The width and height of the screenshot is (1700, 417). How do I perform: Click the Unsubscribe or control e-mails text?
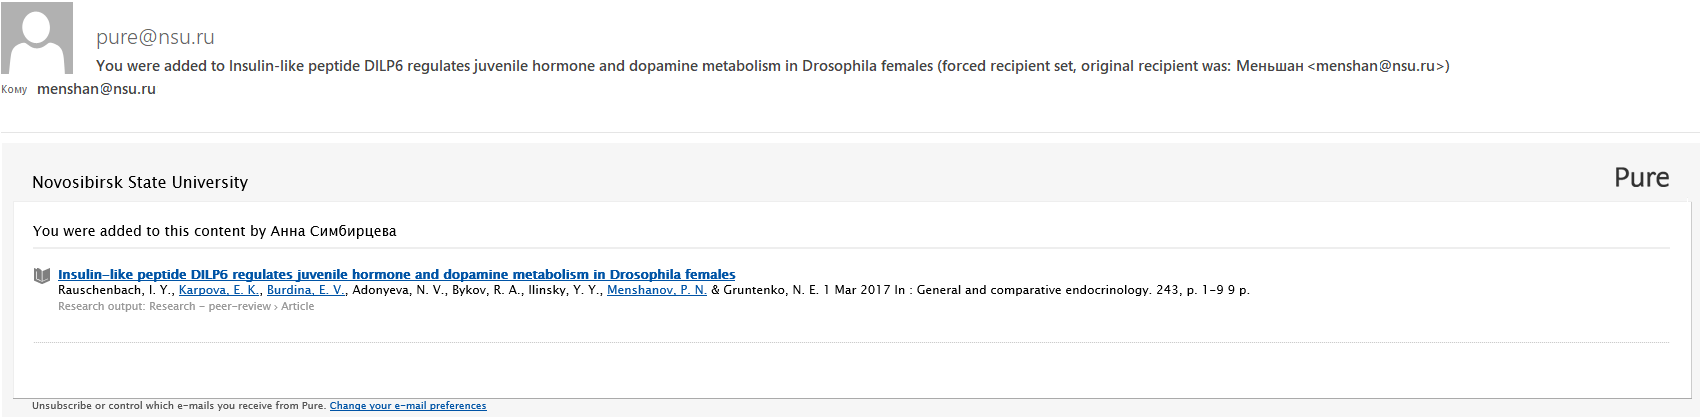click(x=179, y=406)
